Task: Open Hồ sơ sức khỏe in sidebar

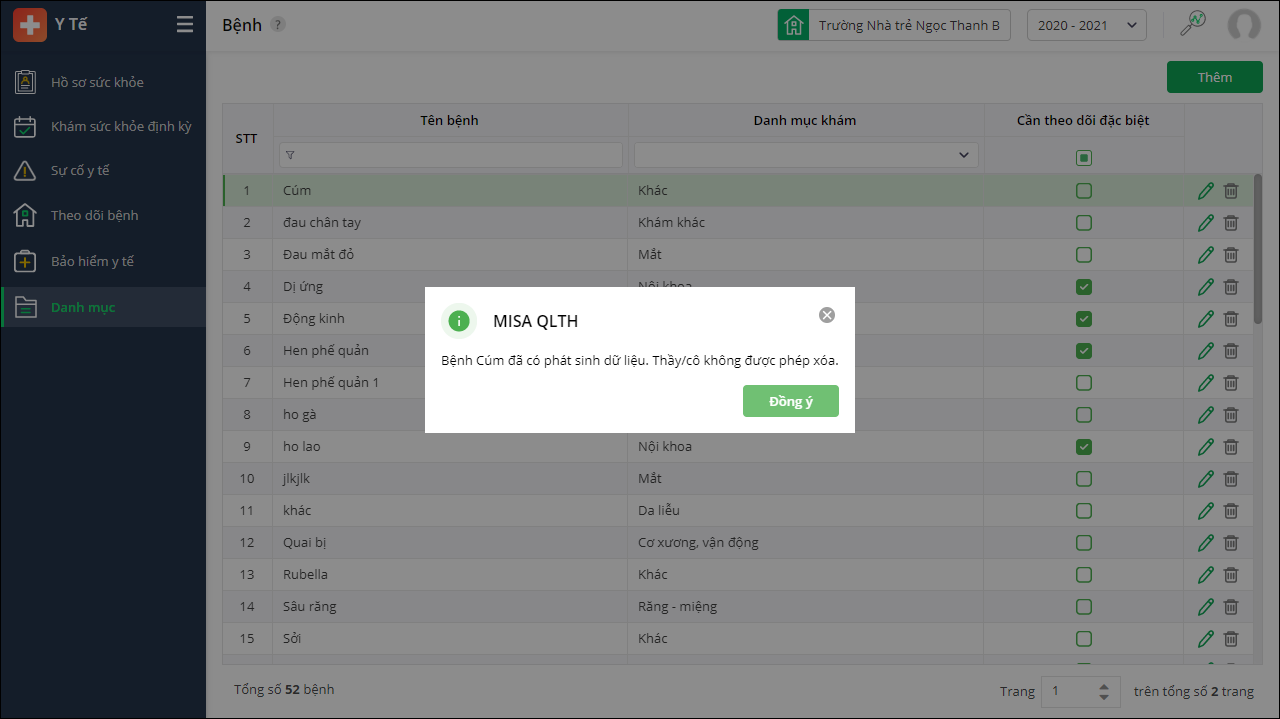Action: [97, 82]
